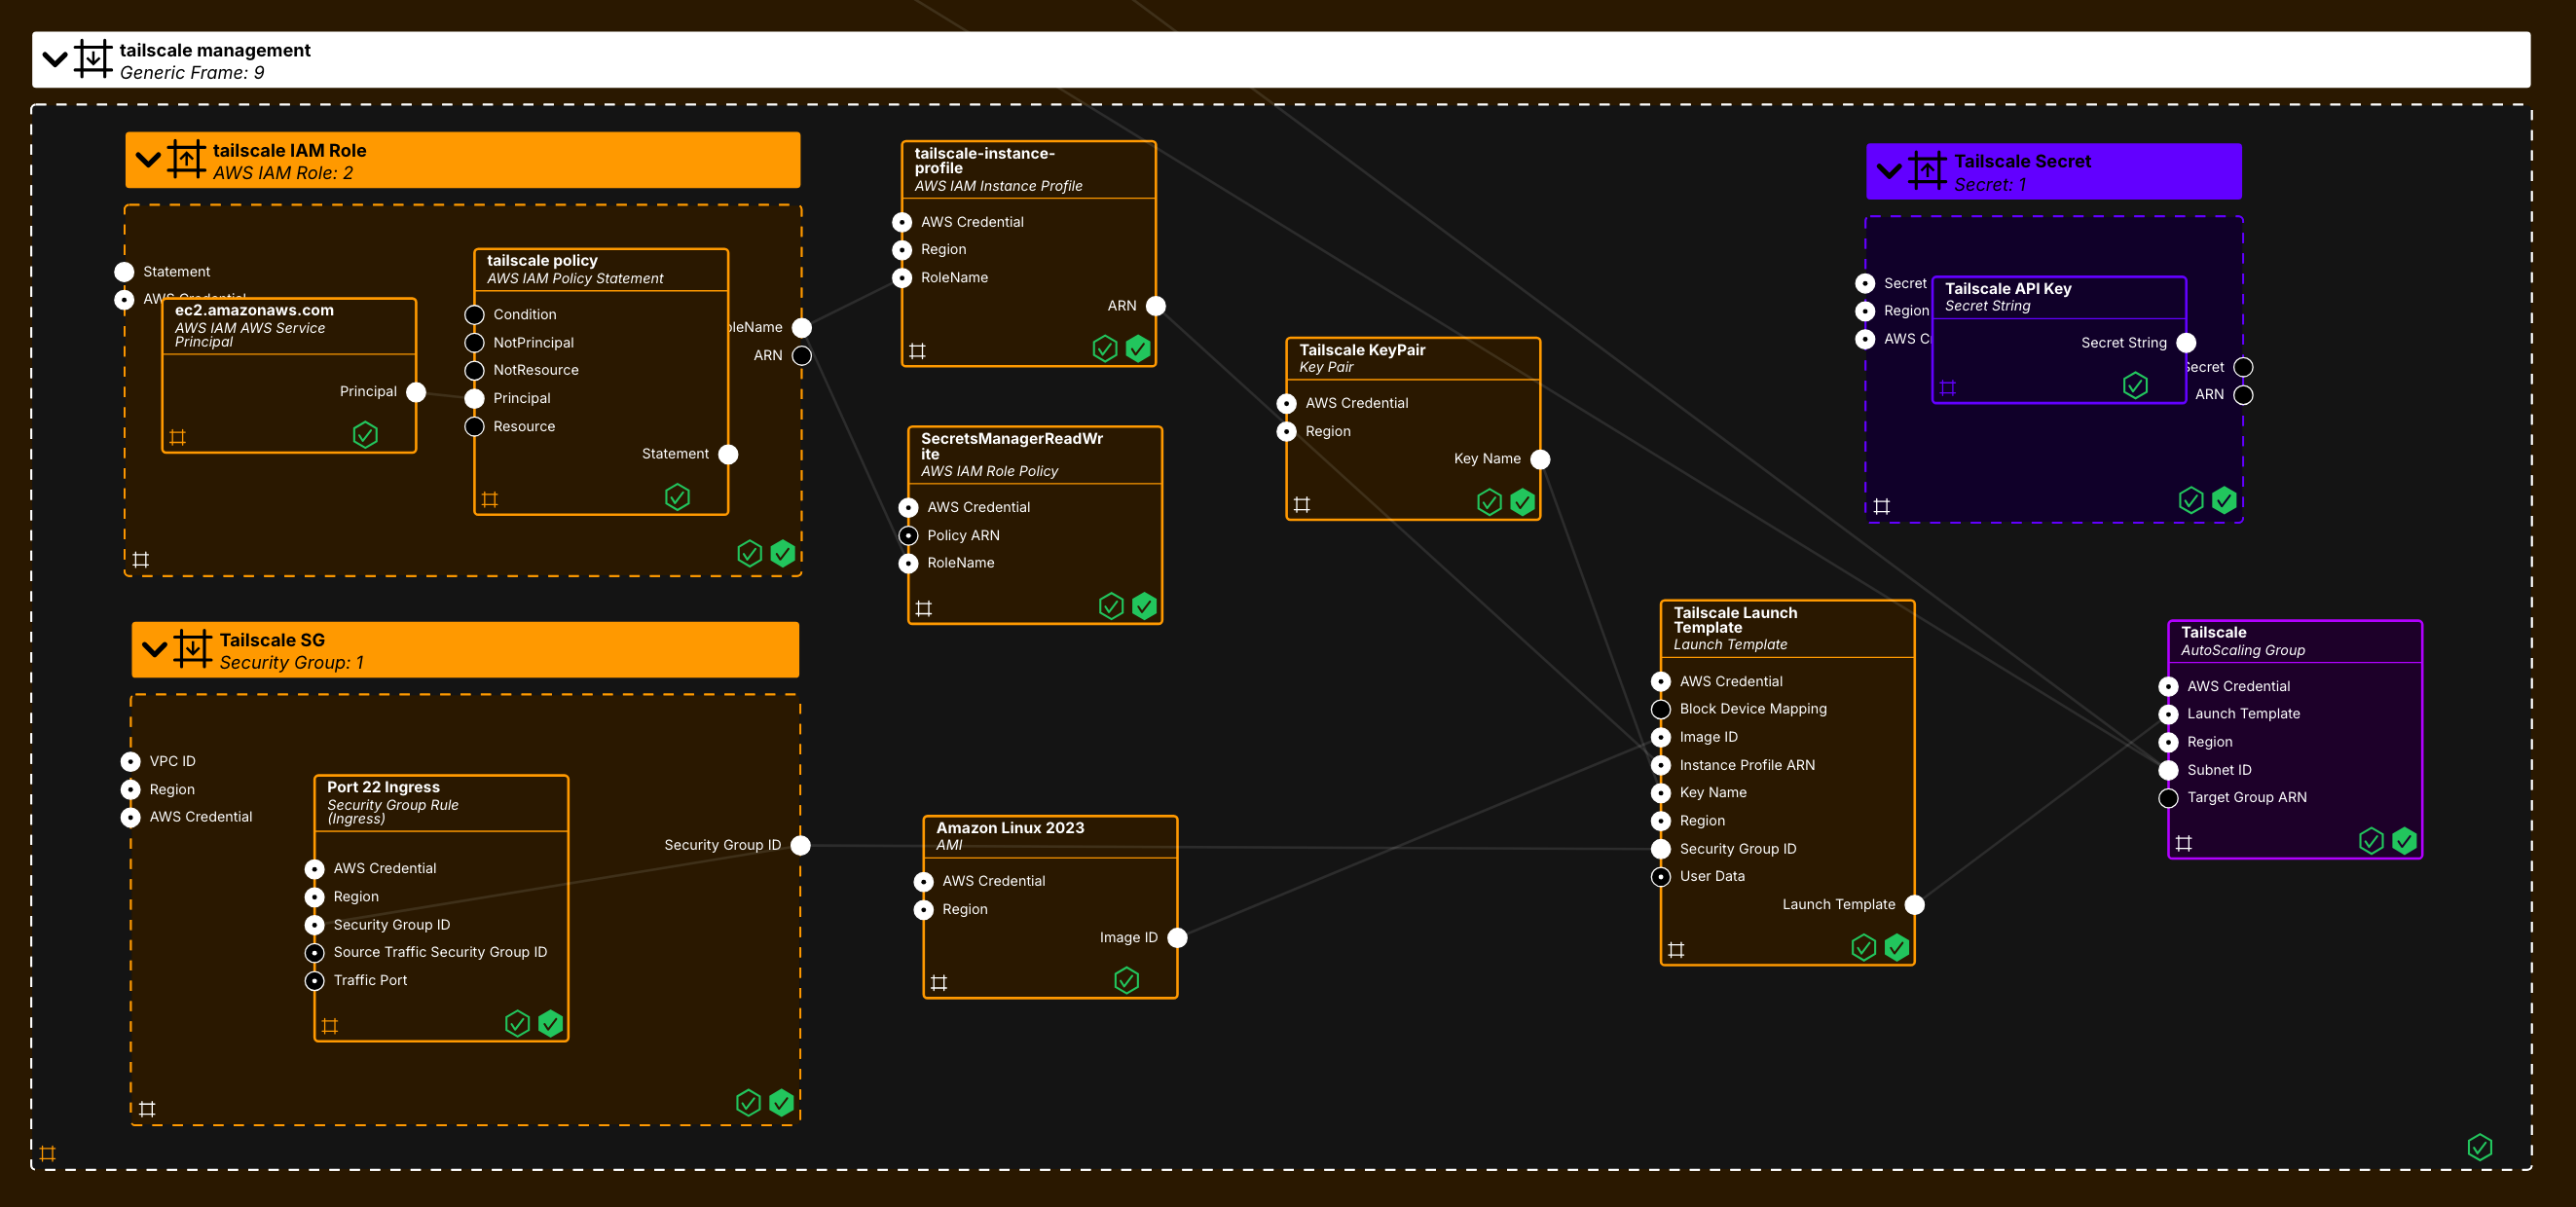Select the Tailscale AutoScaling Group node title
Viewport: 2576px width, 1207px height.
click(2213, 633)
